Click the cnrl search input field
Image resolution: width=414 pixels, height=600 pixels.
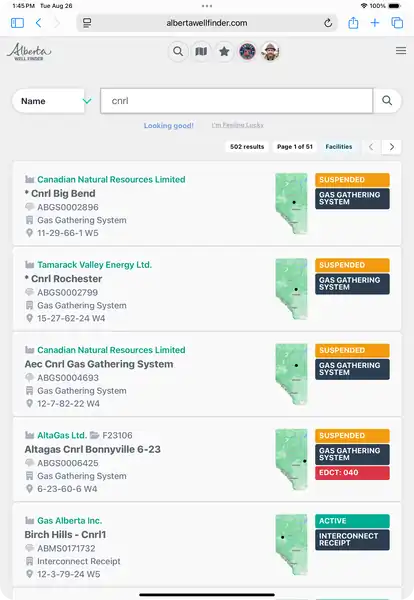(236, 101)
